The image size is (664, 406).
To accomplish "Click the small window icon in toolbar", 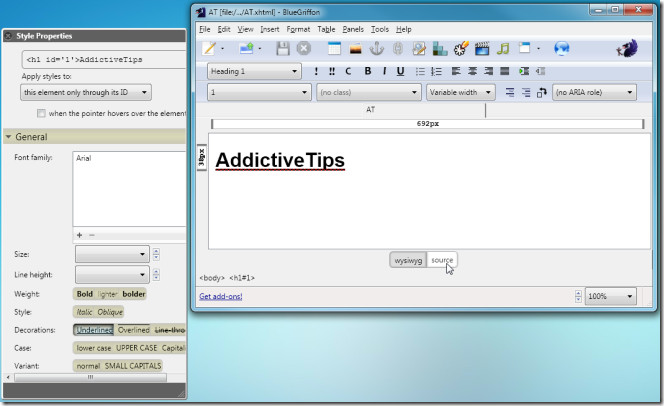I will pos(525,48).
